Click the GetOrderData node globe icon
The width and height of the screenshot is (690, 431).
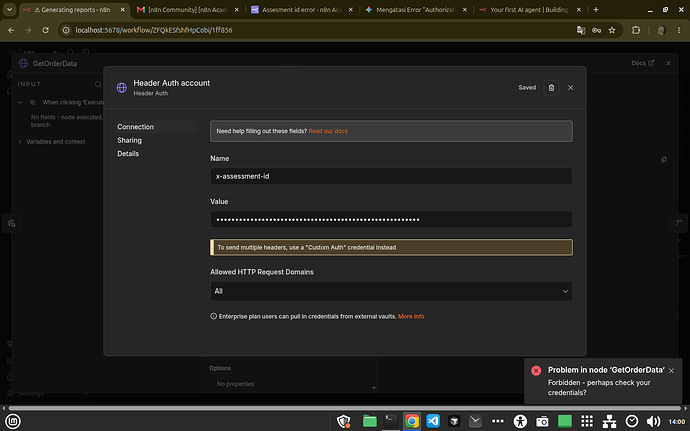(x=23, y=63)
